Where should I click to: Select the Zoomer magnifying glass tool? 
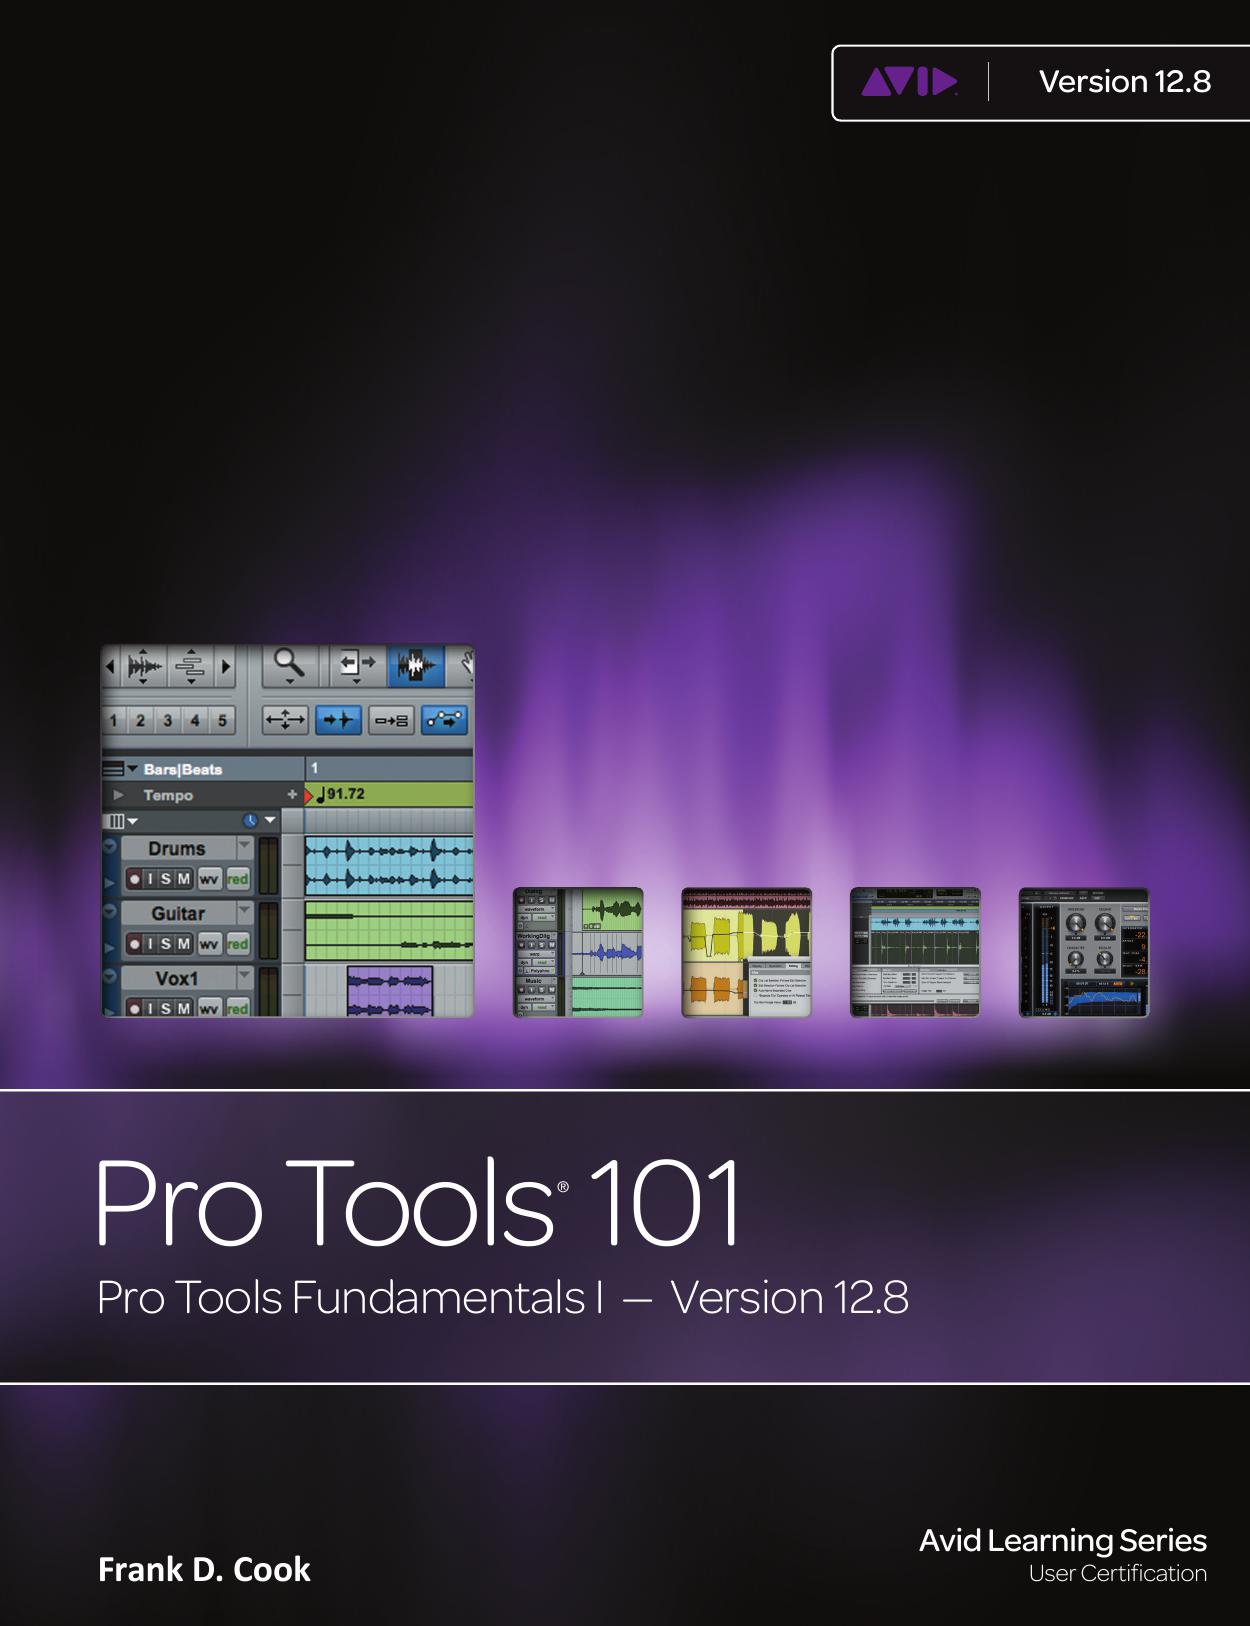(290, 664)
